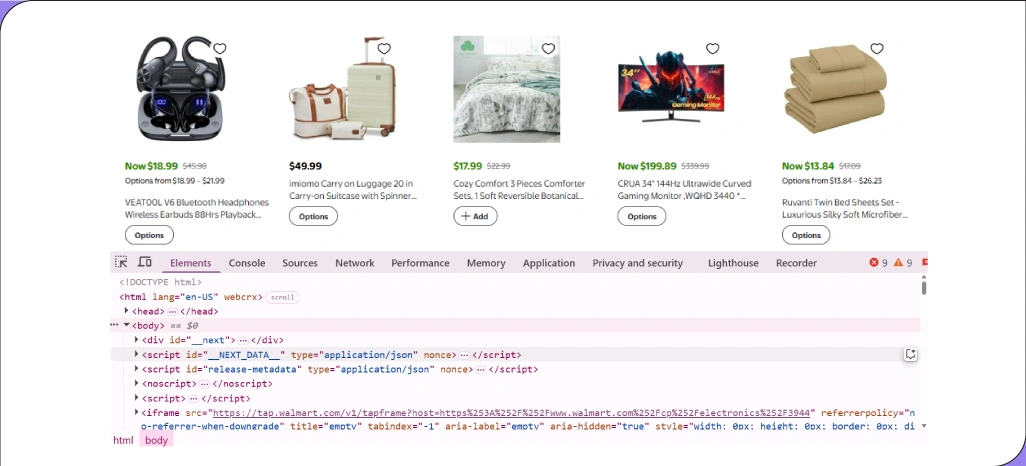
Task: Favorite the Cozy Comfort comforter set
Action: point(548,48)
